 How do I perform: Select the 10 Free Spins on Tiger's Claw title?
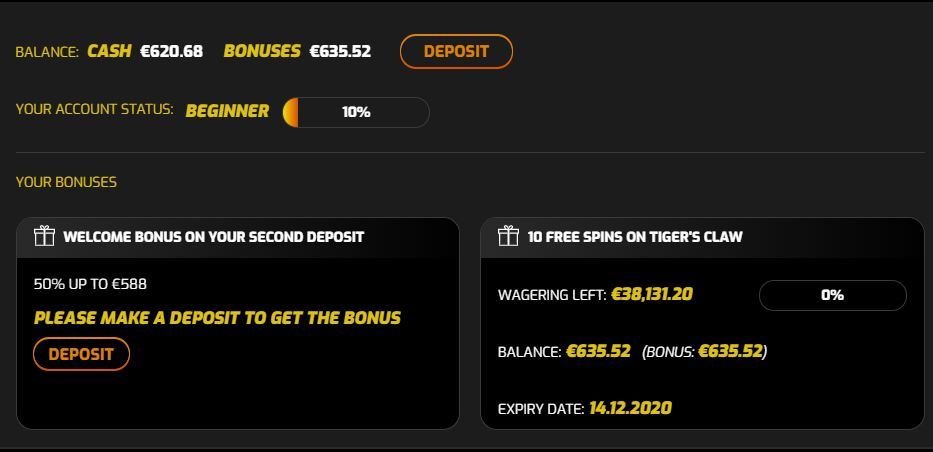(x=635, y=237)
